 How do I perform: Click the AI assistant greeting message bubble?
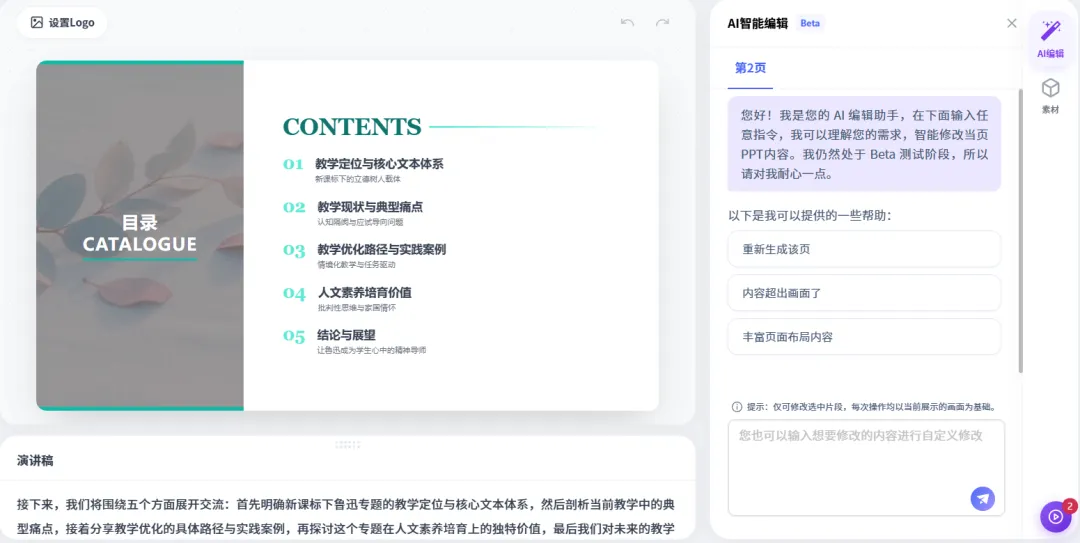[864, 144]
